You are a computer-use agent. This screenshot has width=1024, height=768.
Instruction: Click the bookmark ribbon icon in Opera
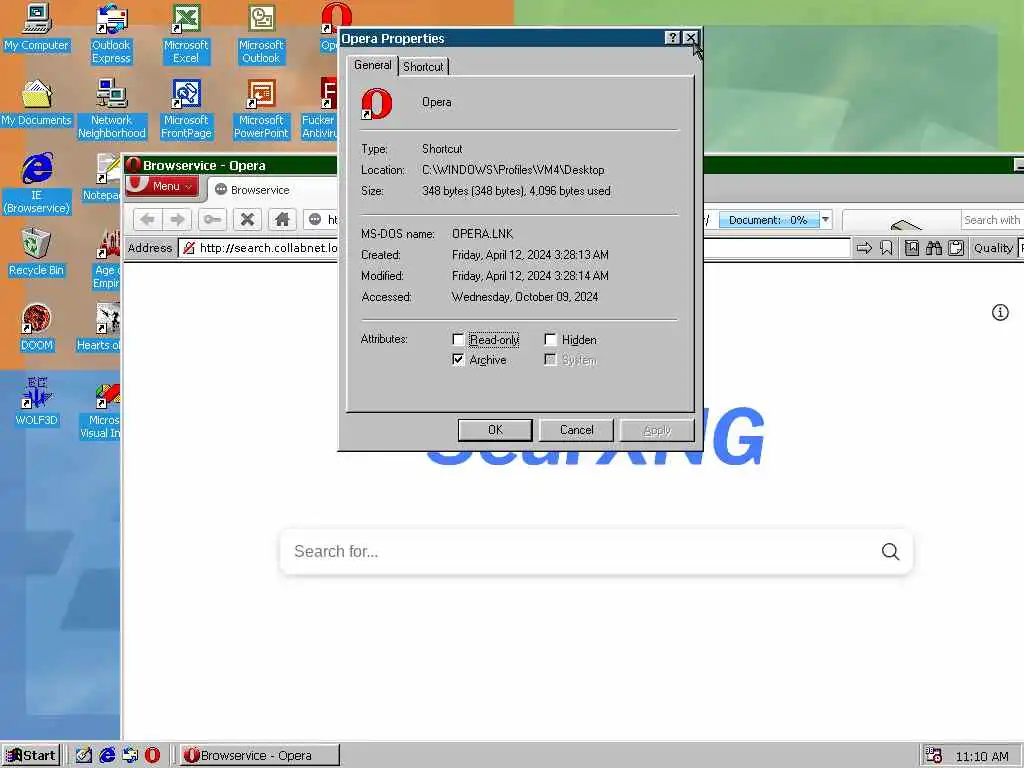pyautogui.click(x=886, y=248)
